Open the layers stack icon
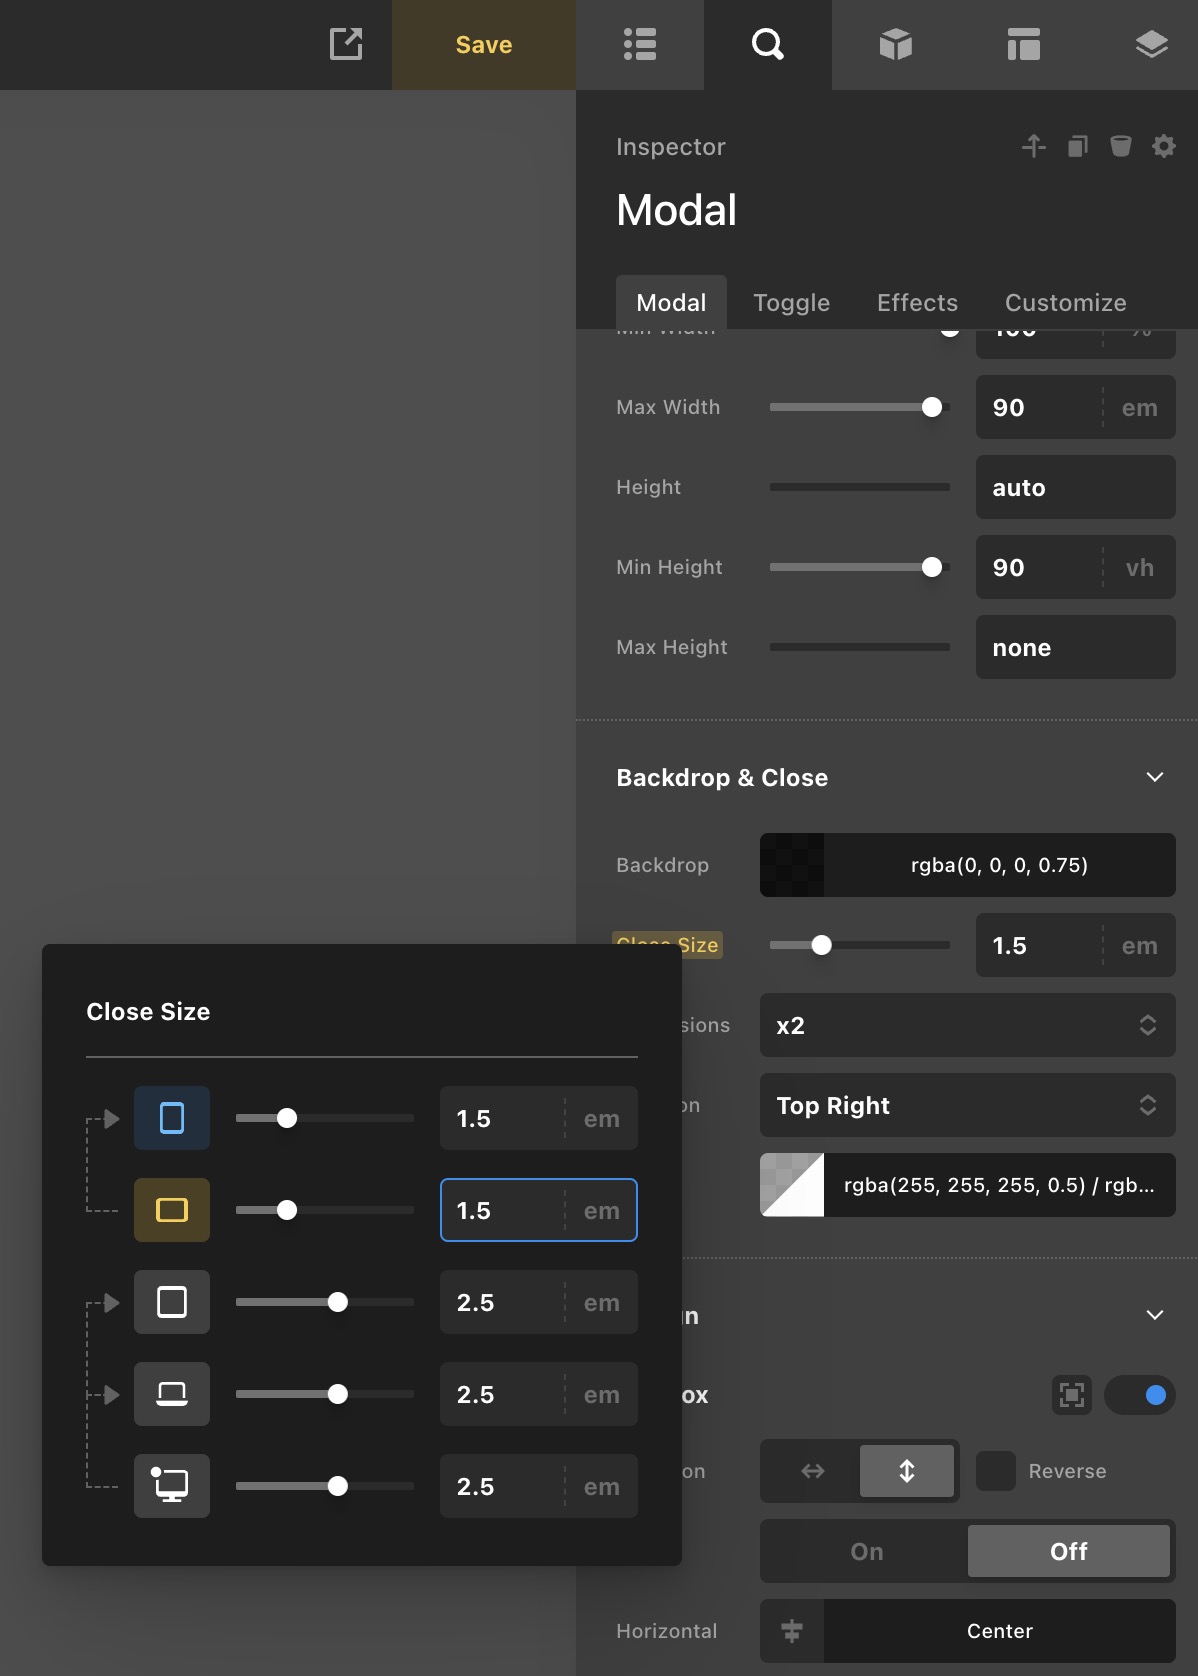This screenshot has width=1198, height=1676. point(1151,44)
